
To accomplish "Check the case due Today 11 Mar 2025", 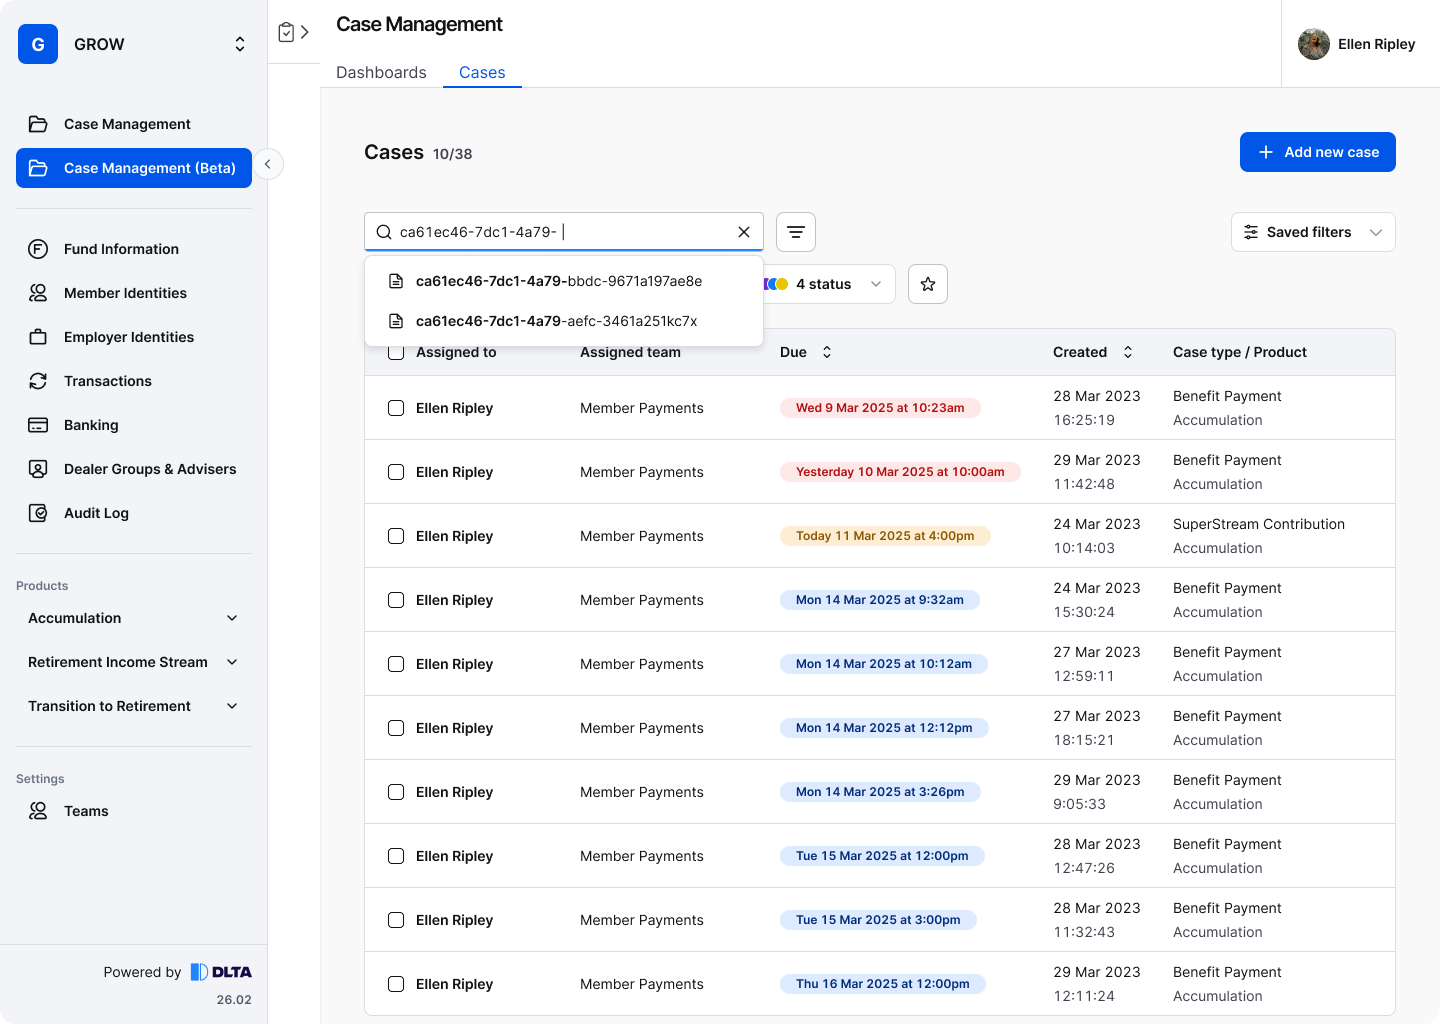I will 396,536.
